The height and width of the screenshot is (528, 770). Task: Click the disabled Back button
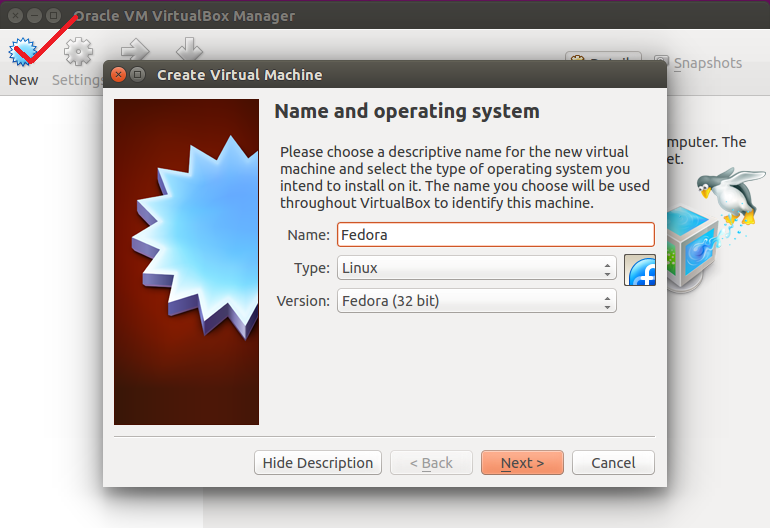tap(431, 463)
